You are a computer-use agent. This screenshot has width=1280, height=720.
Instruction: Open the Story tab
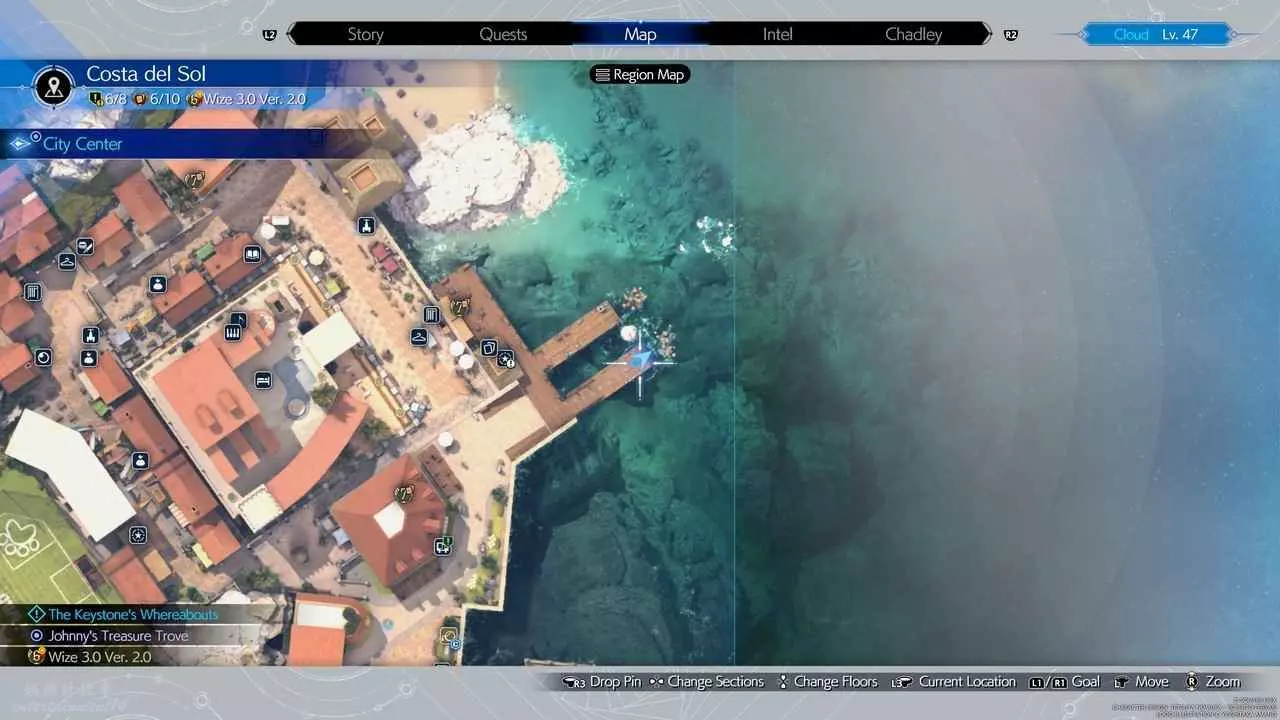point(365,34)
